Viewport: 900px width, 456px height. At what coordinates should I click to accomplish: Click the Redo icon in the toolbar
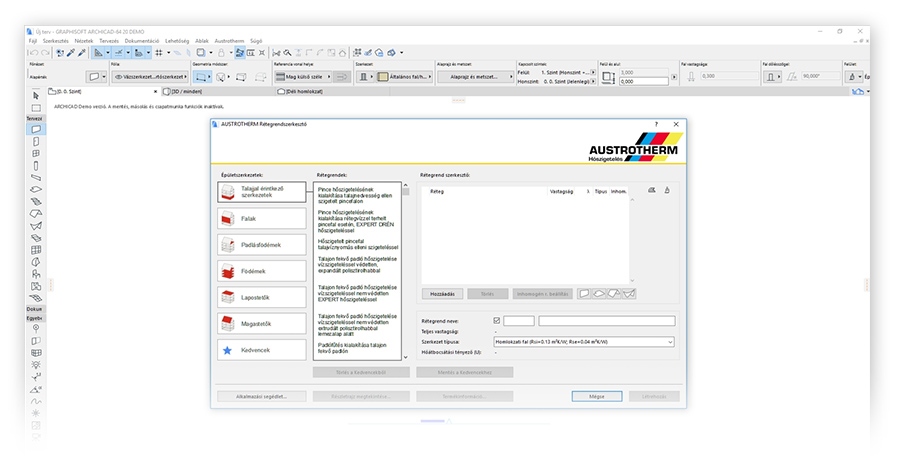pos(45,53)
